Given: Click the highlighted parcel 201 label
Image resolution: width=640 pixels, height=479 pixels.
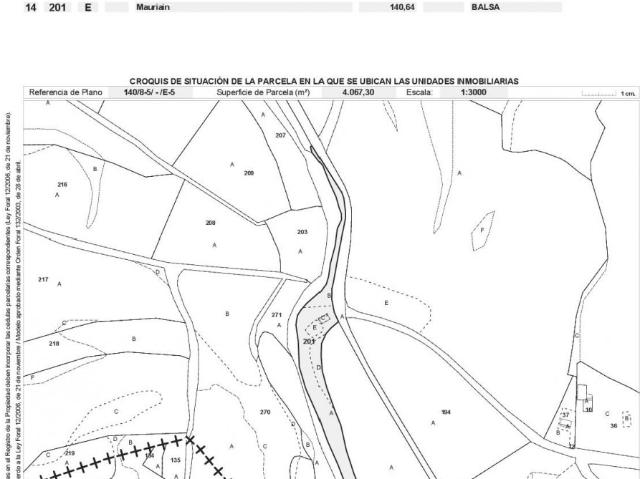Looking at the screenshot, I should click(309, 342).
